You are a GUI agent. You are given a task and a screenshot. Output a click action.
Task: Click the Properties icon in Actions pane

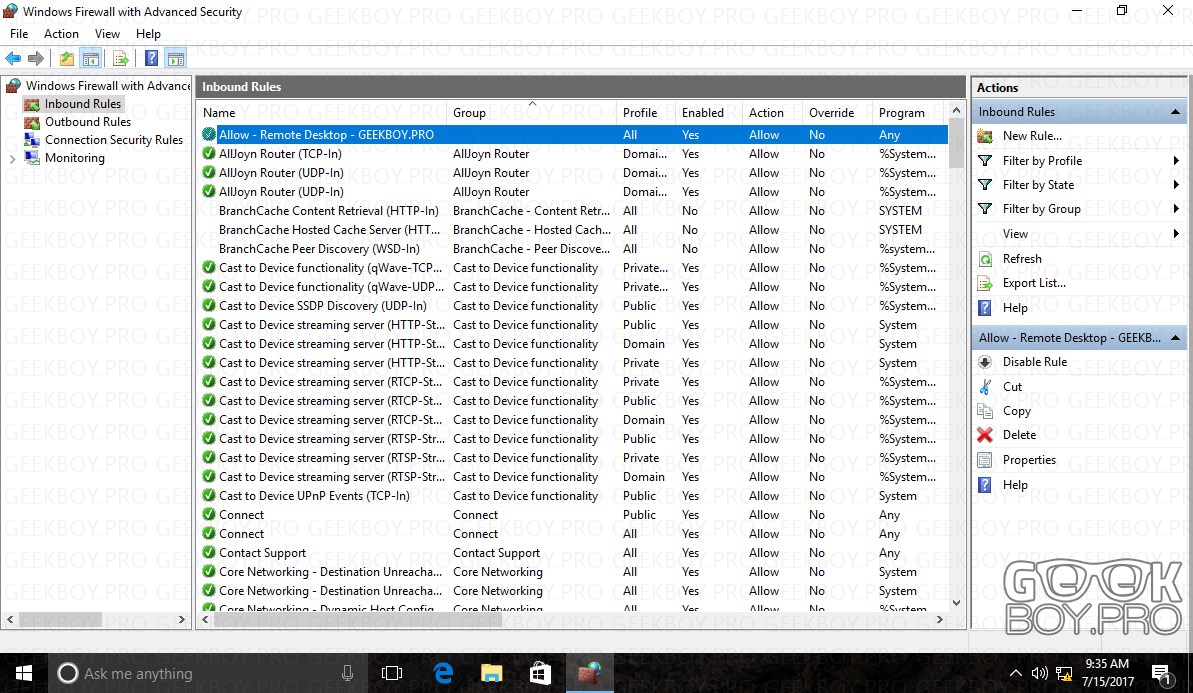(x=985, y=459)
